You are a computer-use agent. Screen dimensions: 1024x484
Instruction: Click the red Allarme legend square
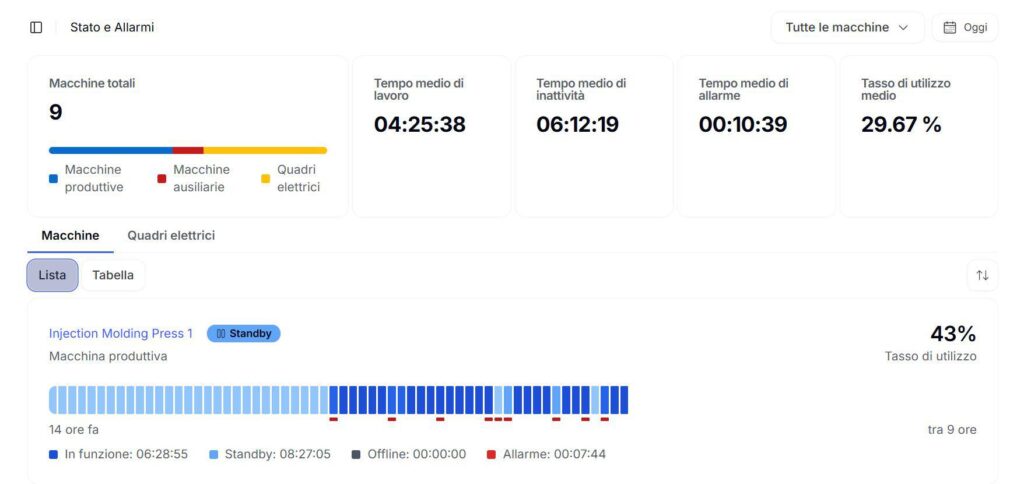[491, 455]
